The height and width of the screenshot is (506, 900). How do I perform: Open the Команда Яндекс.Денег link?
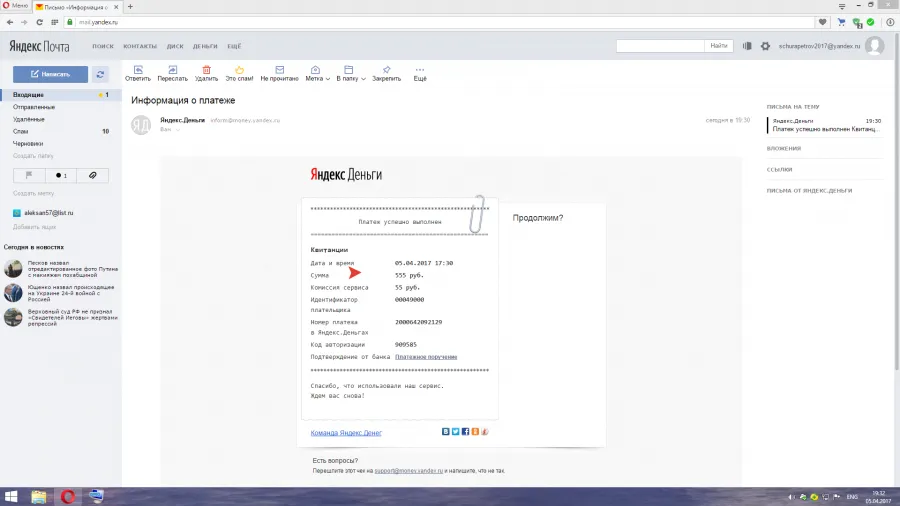pyautogui.click(x=346, y=433)
